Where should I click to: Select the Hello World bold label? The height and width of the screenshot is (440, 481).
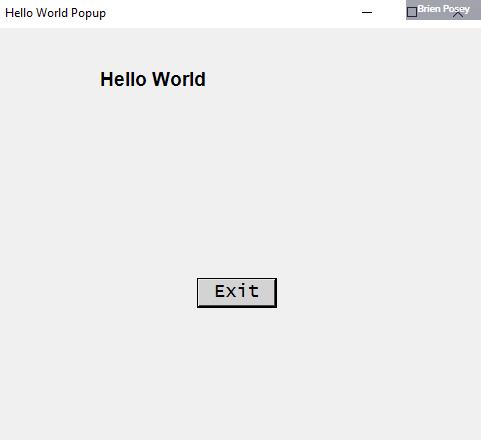click(153, 79)
